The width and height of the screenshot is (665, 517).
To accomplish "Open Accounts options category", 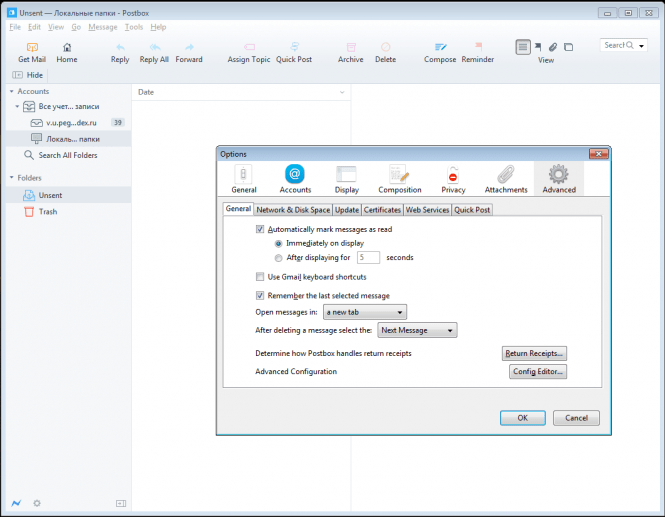I will 295,179.
